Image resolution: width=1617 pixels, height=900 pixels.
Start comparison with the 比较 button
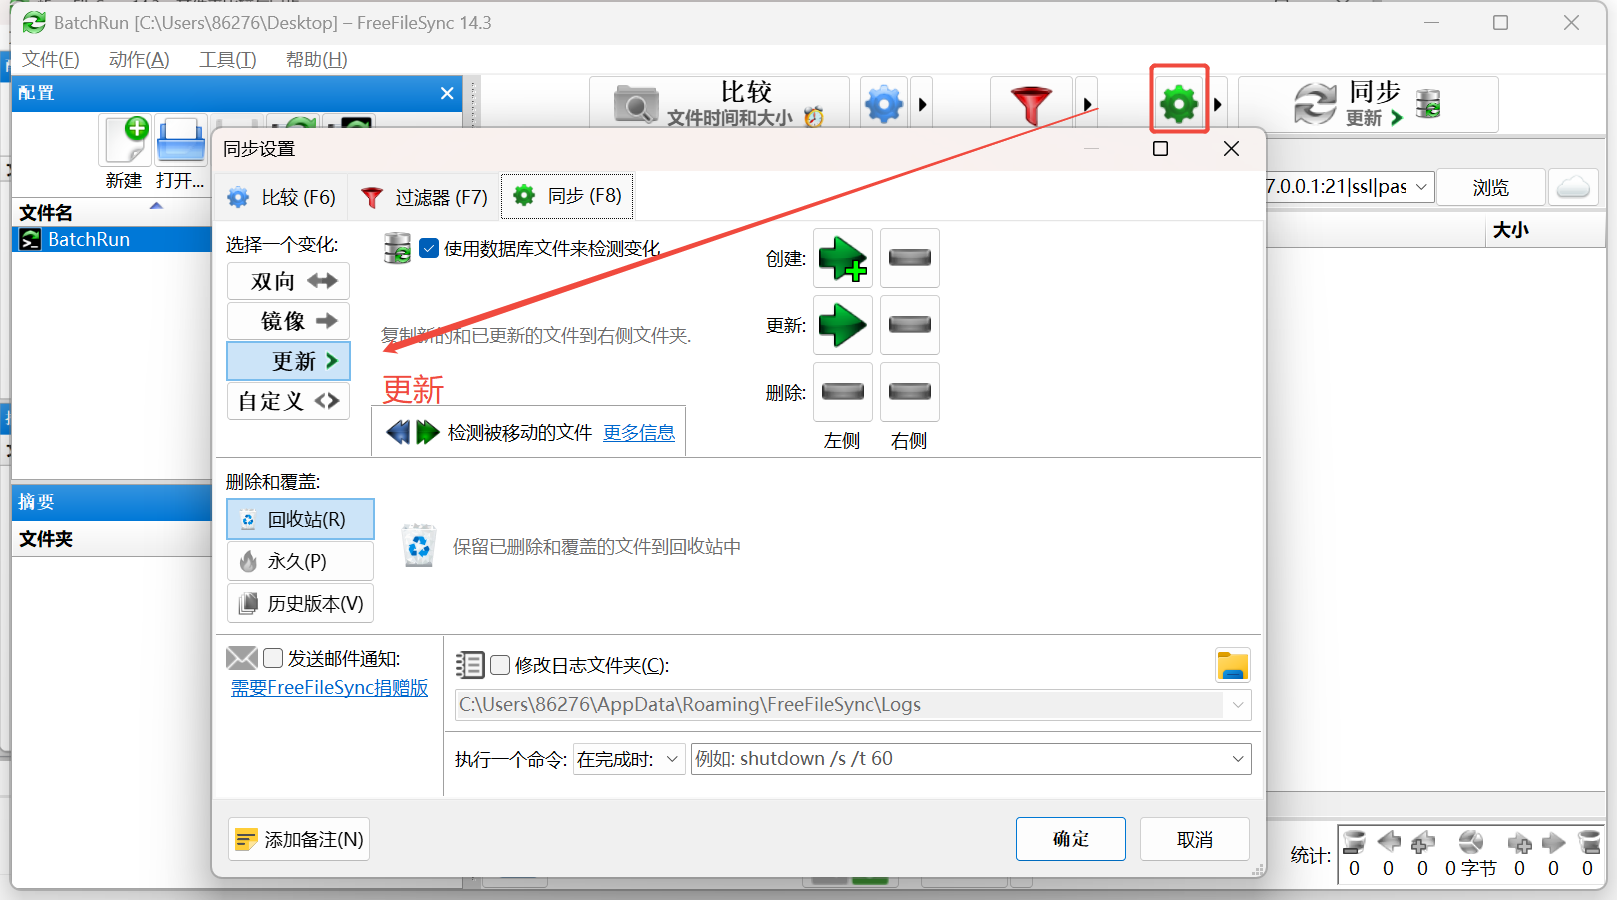[x=719, y=104]
